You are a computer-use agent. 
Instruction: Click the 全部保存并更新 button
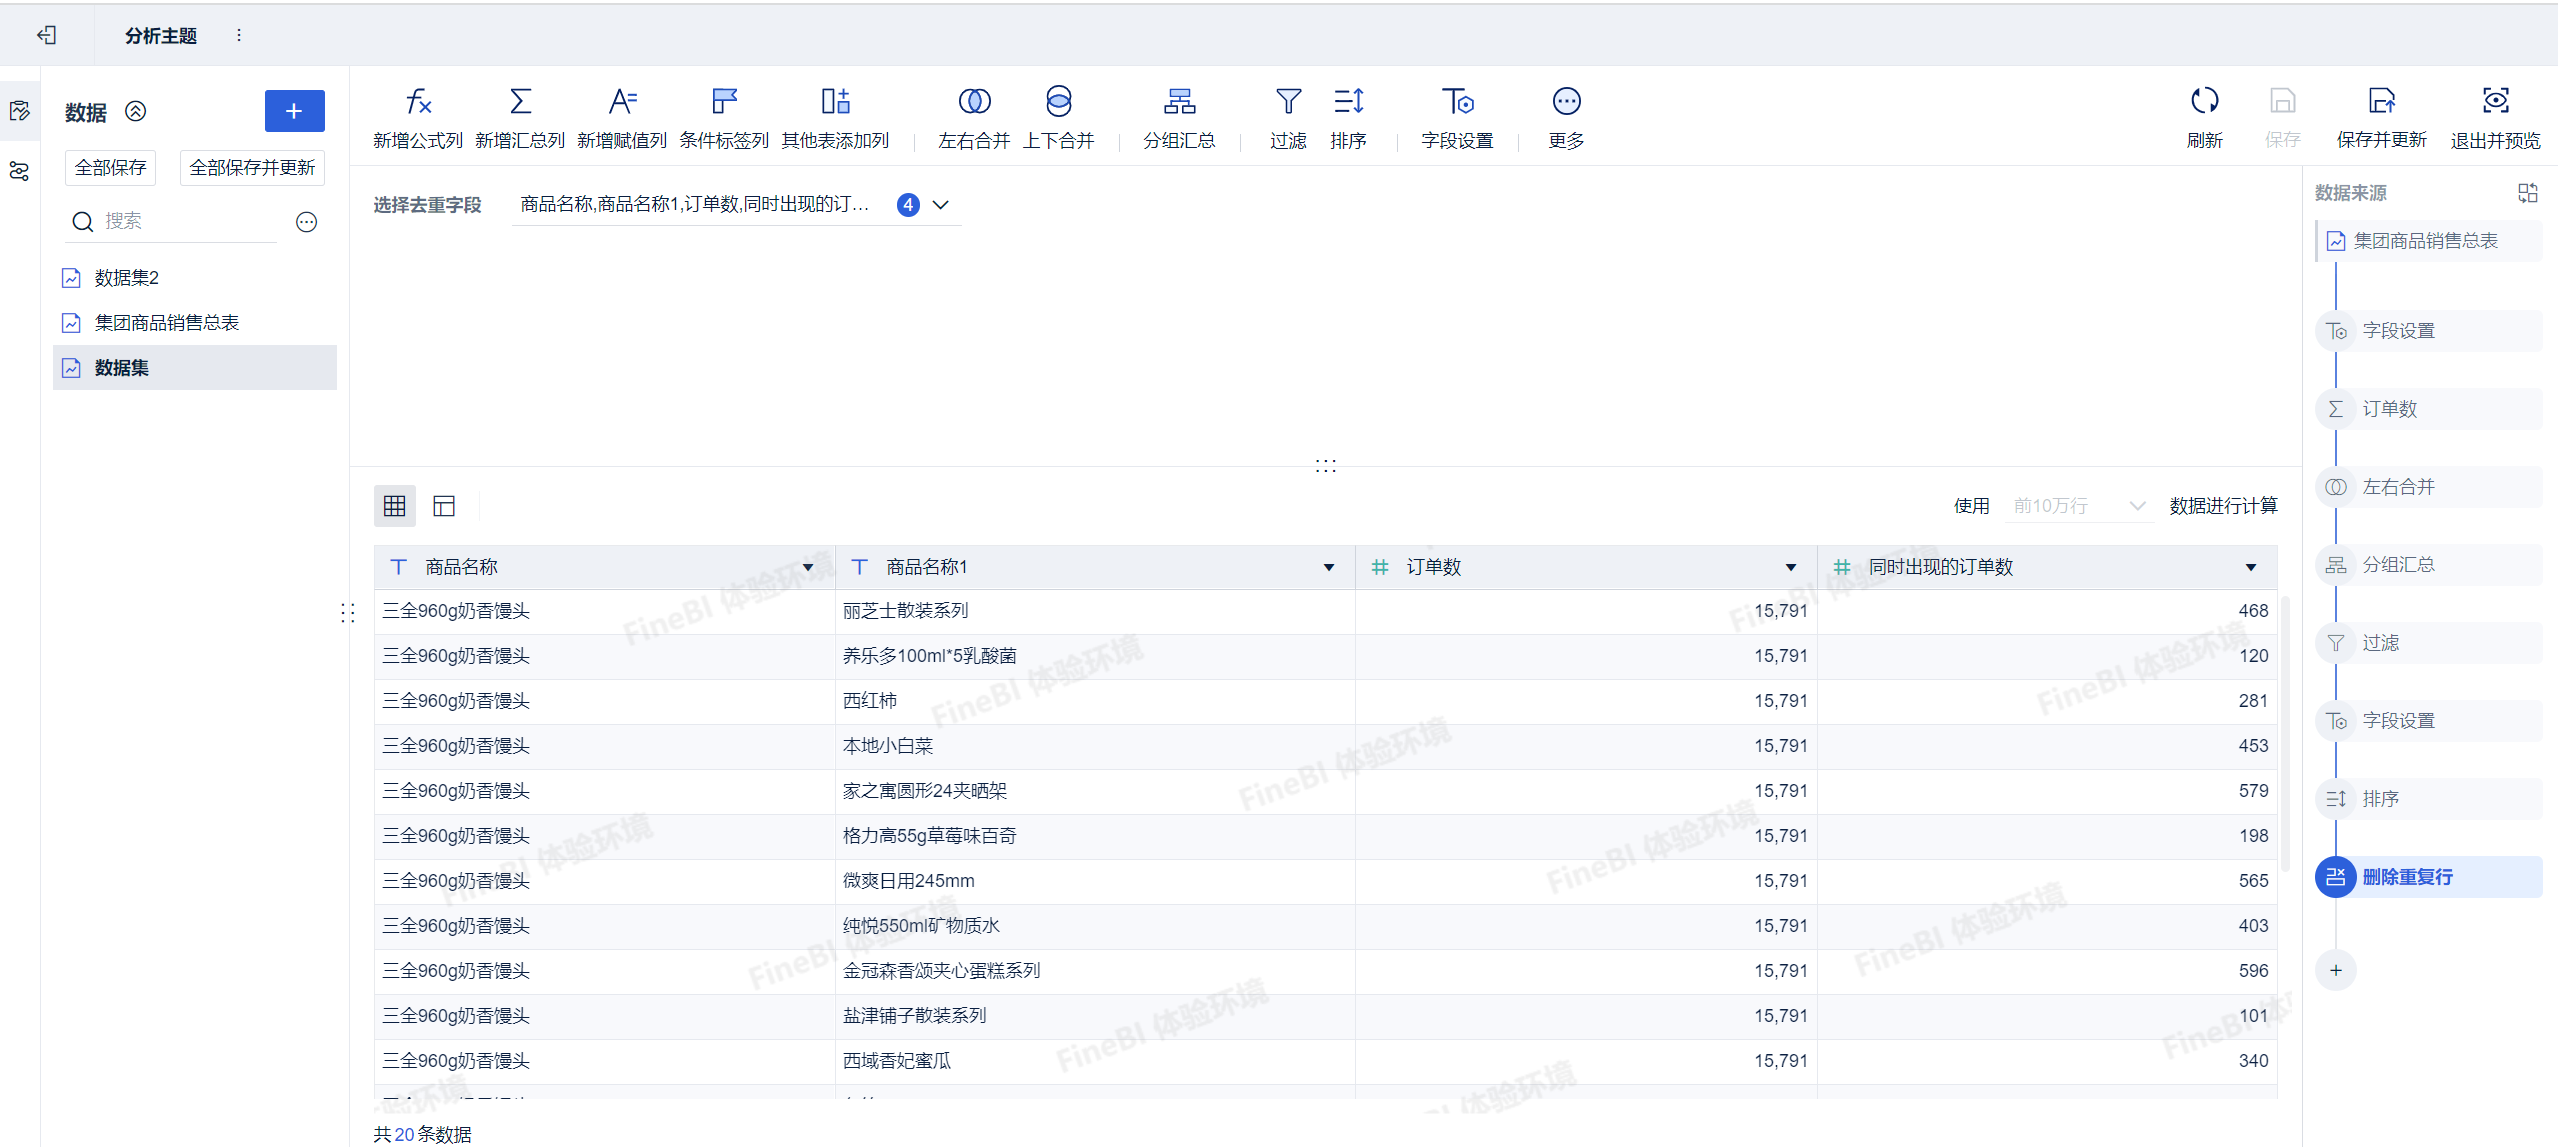(x=252, y=167)
